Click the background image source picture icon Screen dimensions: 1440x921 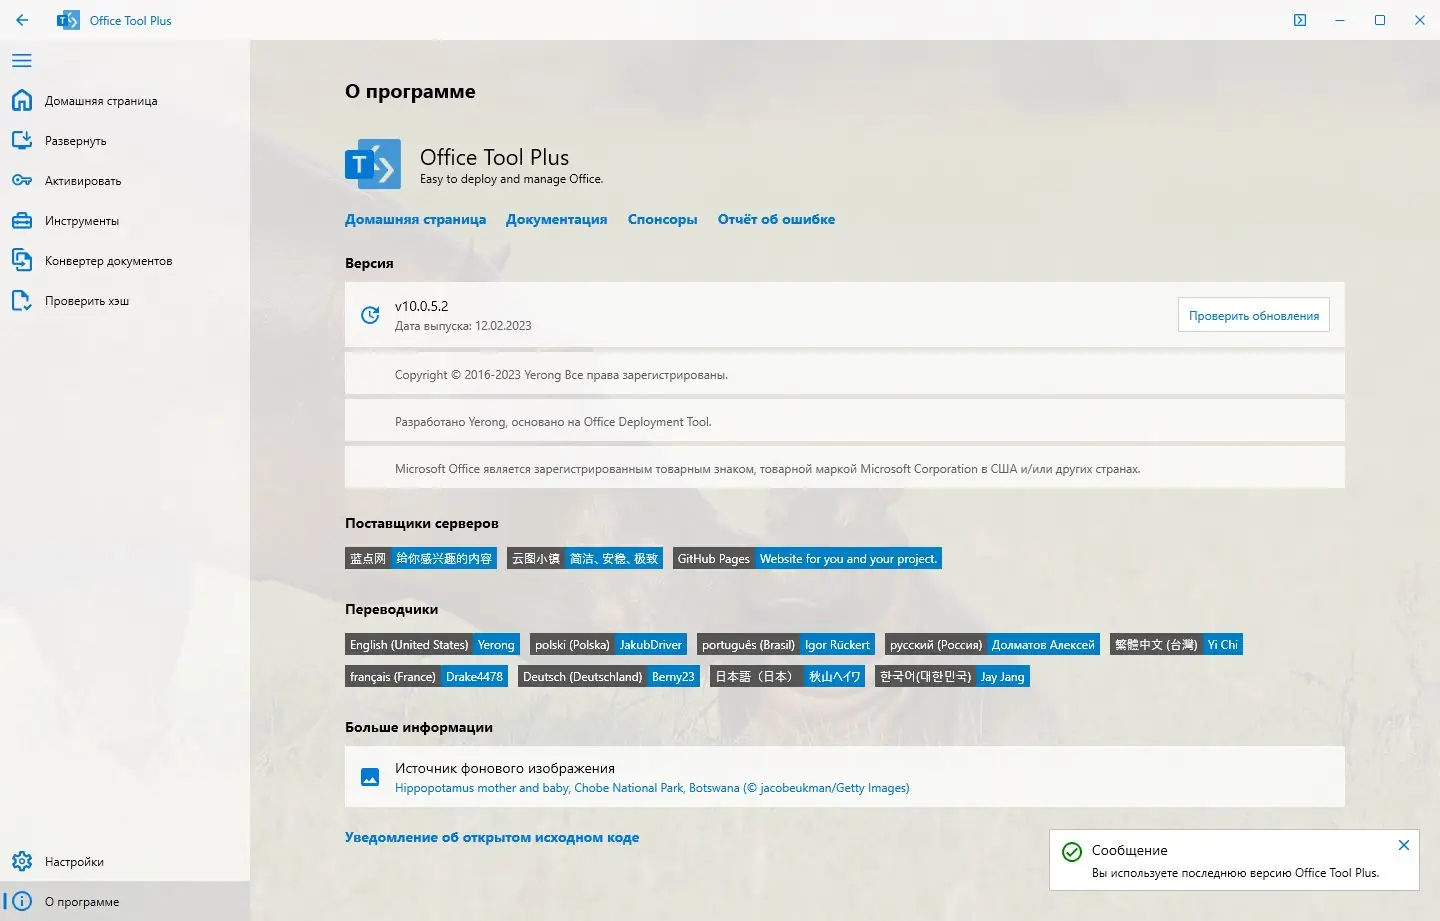(370, 777)
